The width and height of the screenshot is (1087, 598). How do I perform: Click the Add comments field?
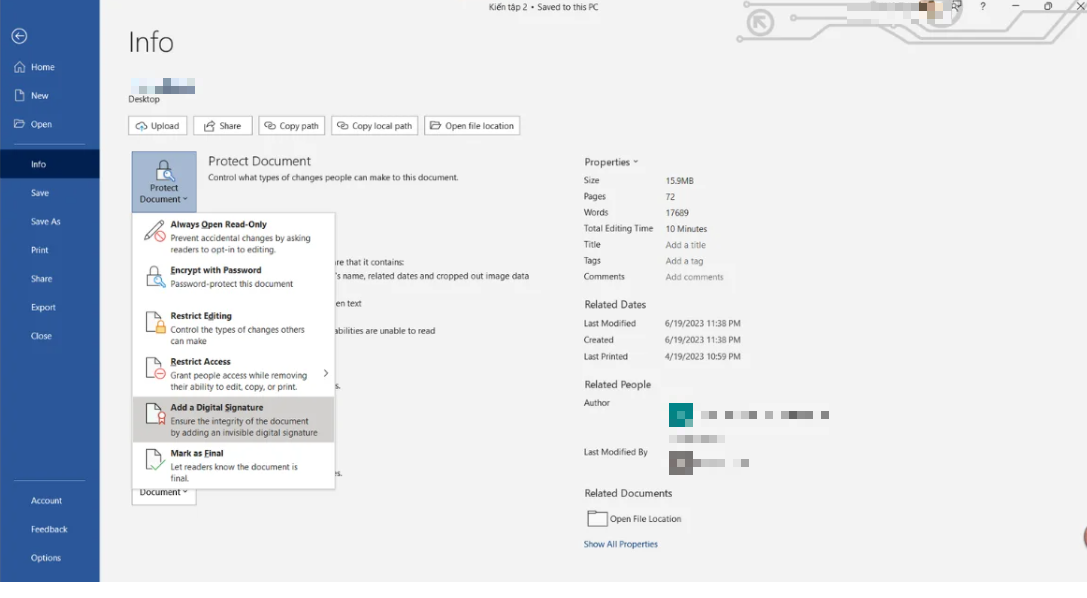694,276
